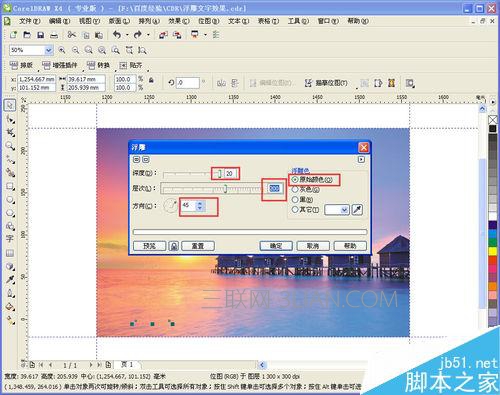Open the 视图 menu
This screenshot has width=500, height=395.
[x=89, y=21]
